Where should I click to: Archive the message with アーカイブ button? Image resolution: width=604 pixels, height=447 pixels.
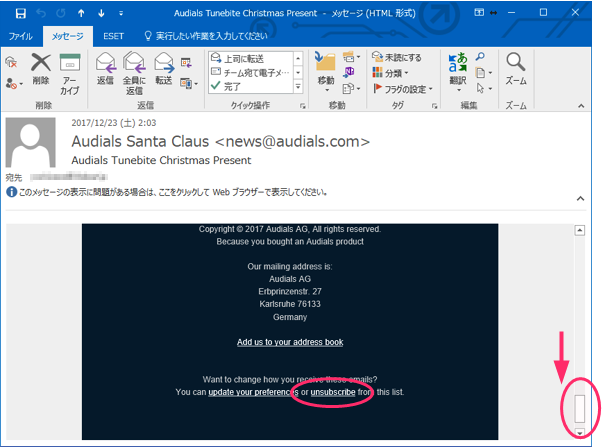pos(70,74)
